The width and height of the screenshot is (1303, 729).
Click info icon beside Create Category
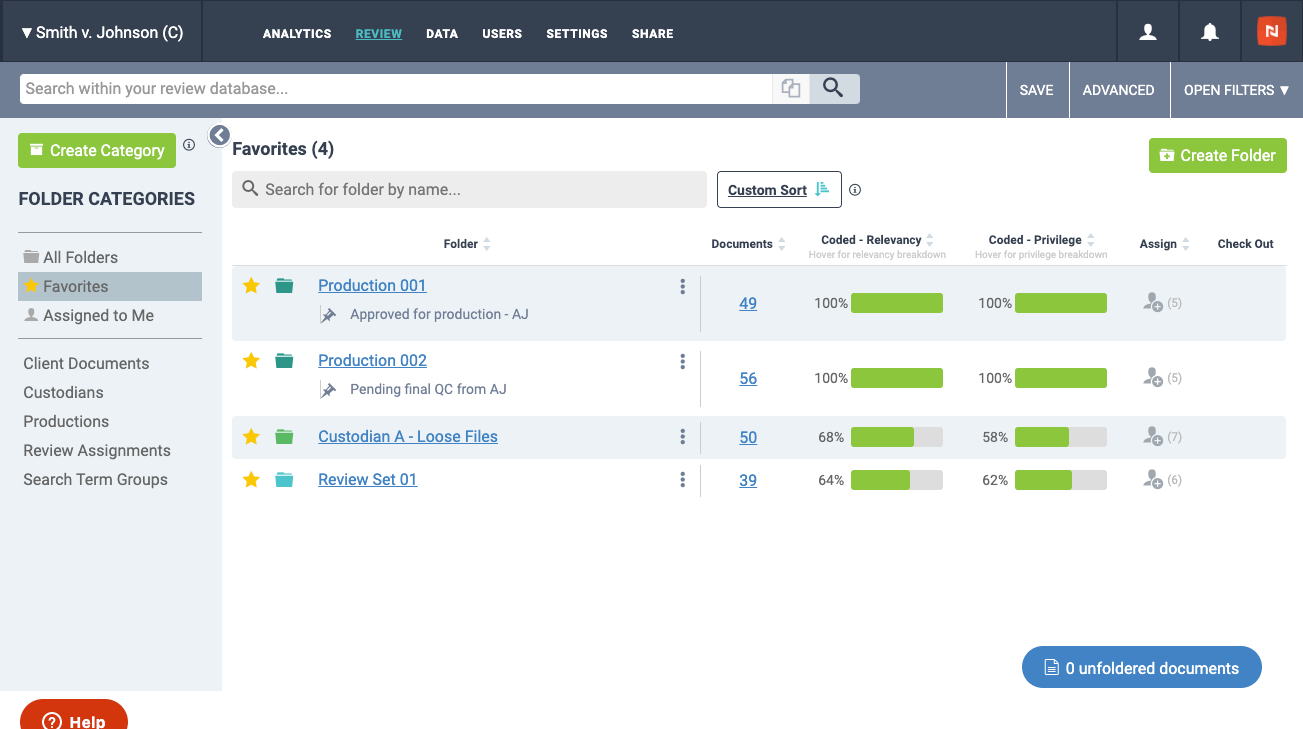[189, 145]
